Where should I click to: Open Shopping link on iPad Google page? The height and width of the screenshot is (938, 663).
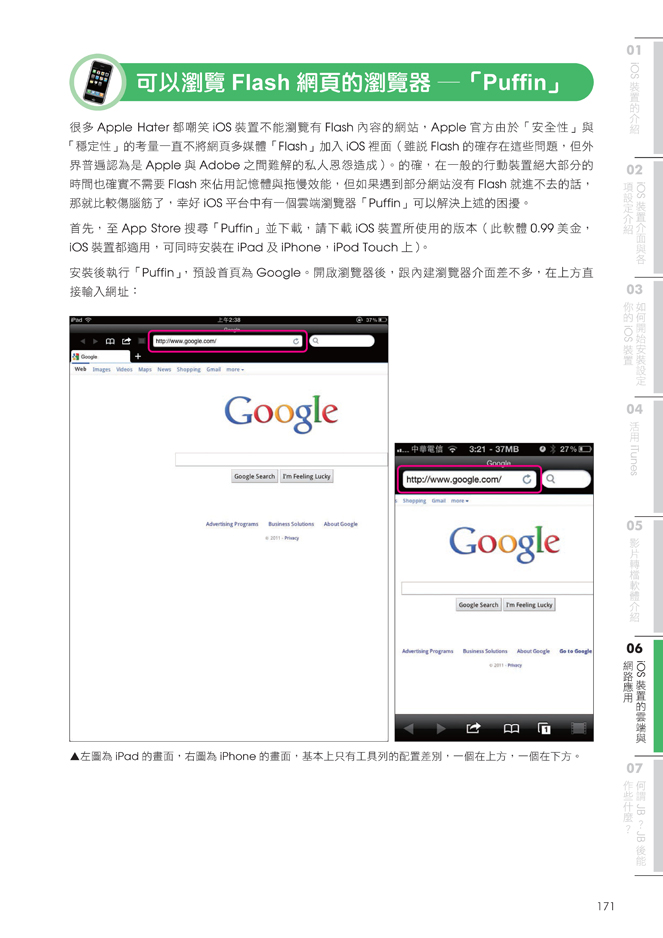188,370
